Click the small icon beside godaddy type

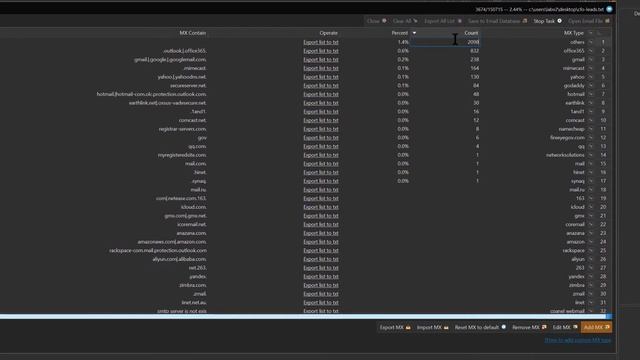(x=590, y=86)
